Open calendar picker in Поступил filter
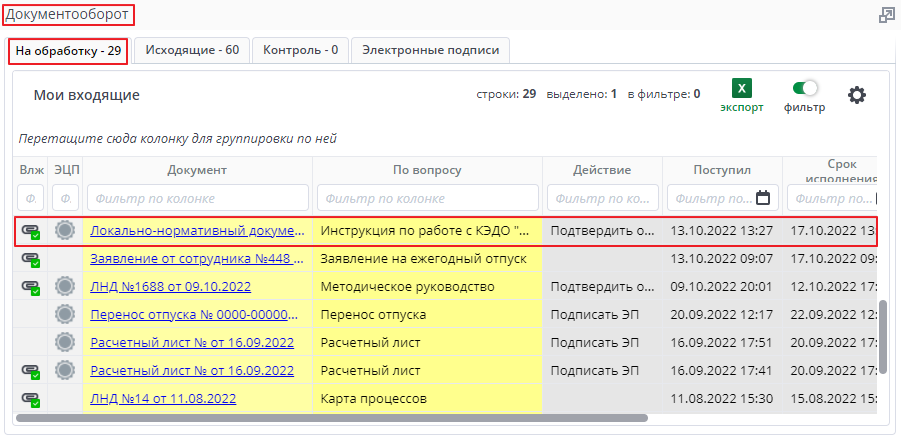 tap(763, 198)
